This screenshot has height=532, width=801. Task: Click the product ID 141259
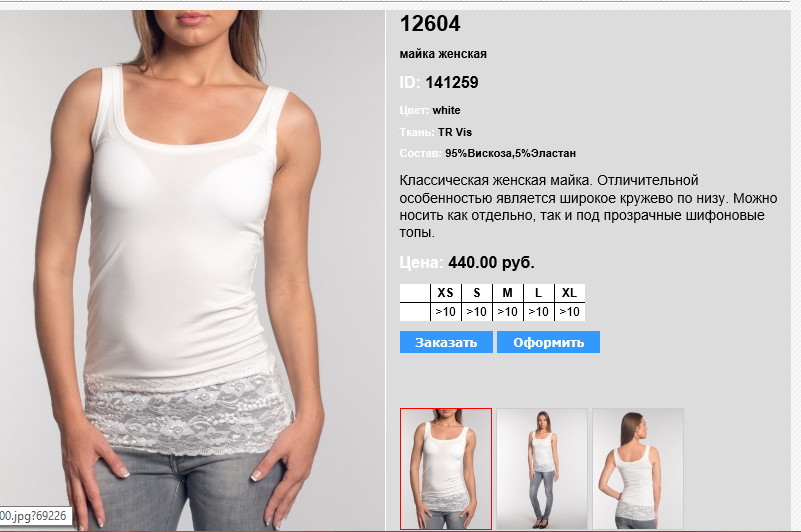452,82
